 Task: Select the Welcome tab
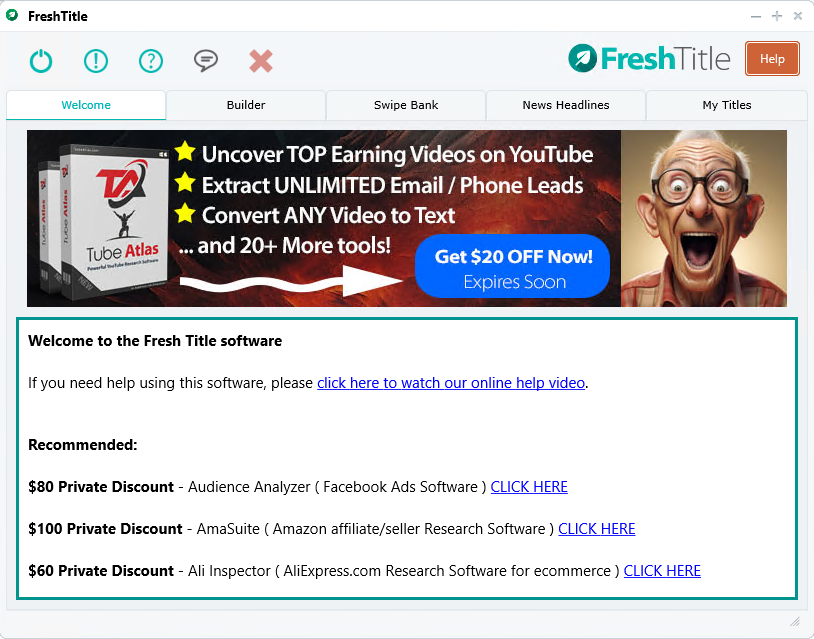pos(86,105)
